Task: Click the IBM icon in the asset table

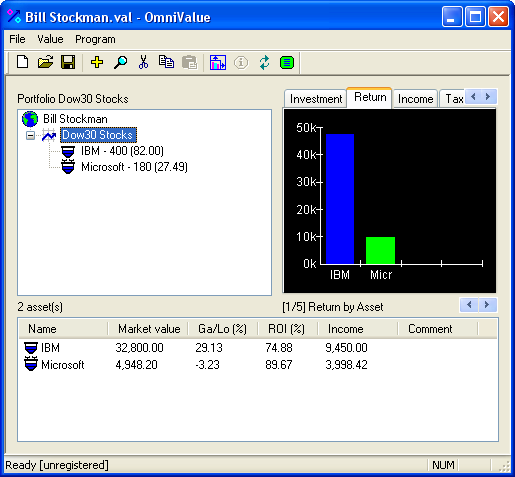Action: 31,348
